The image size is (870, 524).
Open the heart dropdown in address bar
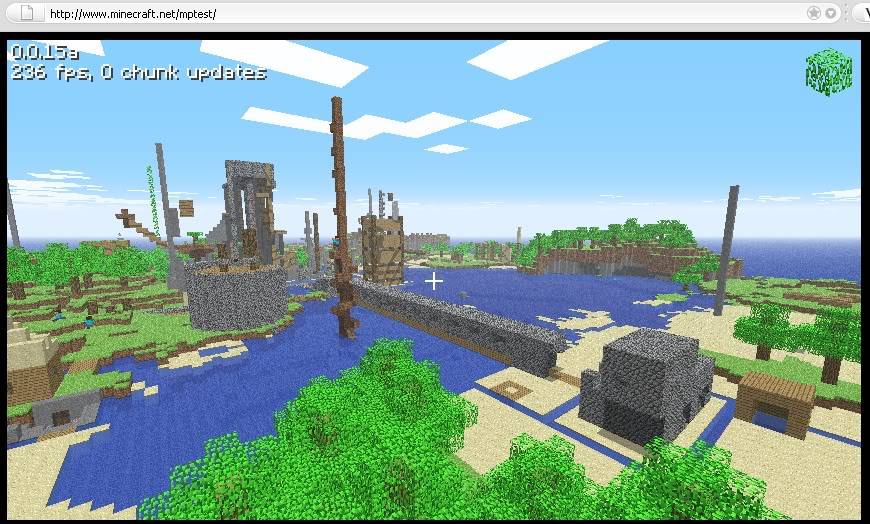coord(831,13)
